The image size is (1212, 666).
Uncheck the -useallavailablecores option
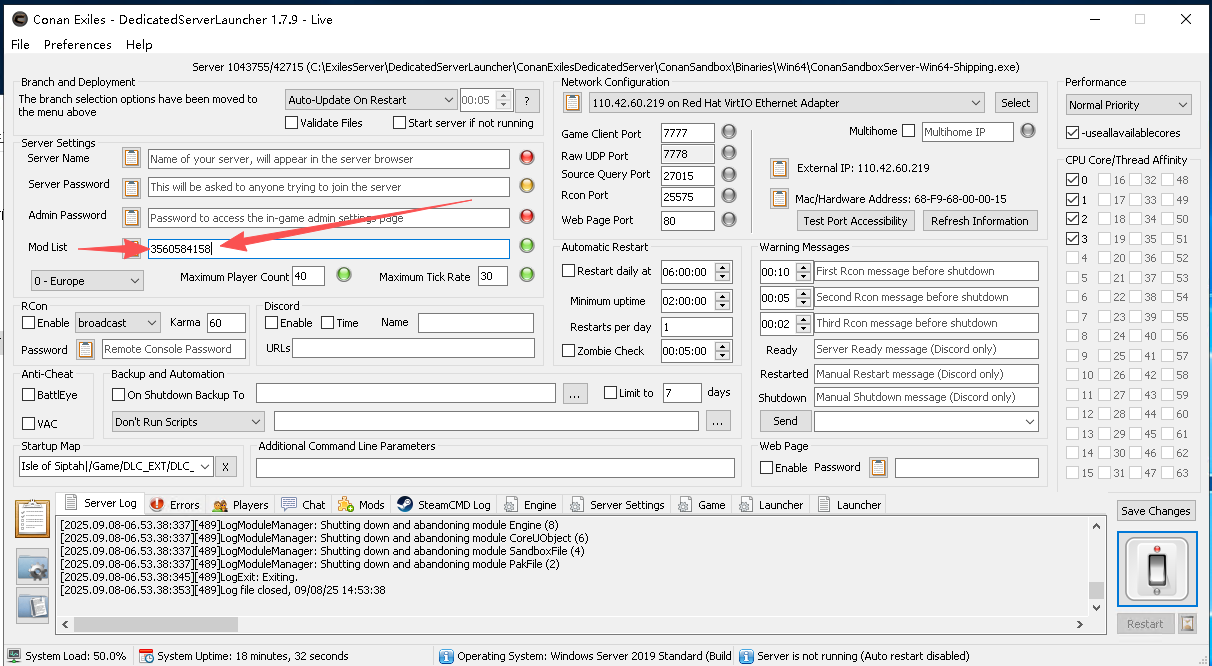(x=1073, y=133)
